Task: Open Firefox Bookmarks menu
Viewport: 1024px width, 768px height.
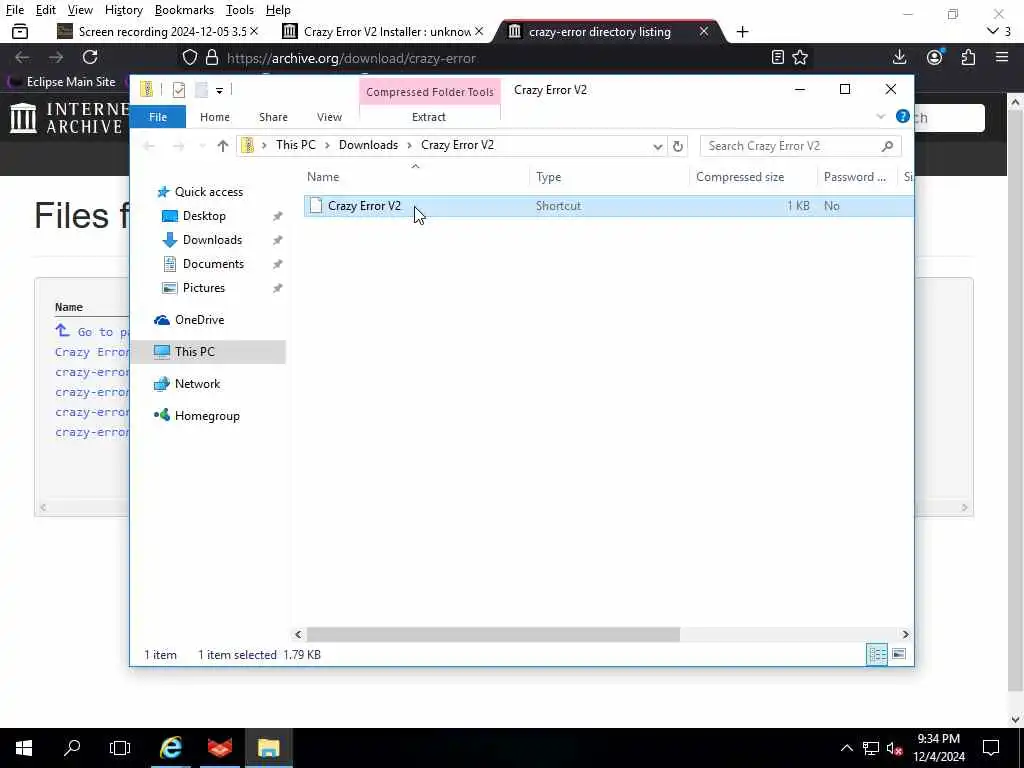Action: [x=184, y=10]
